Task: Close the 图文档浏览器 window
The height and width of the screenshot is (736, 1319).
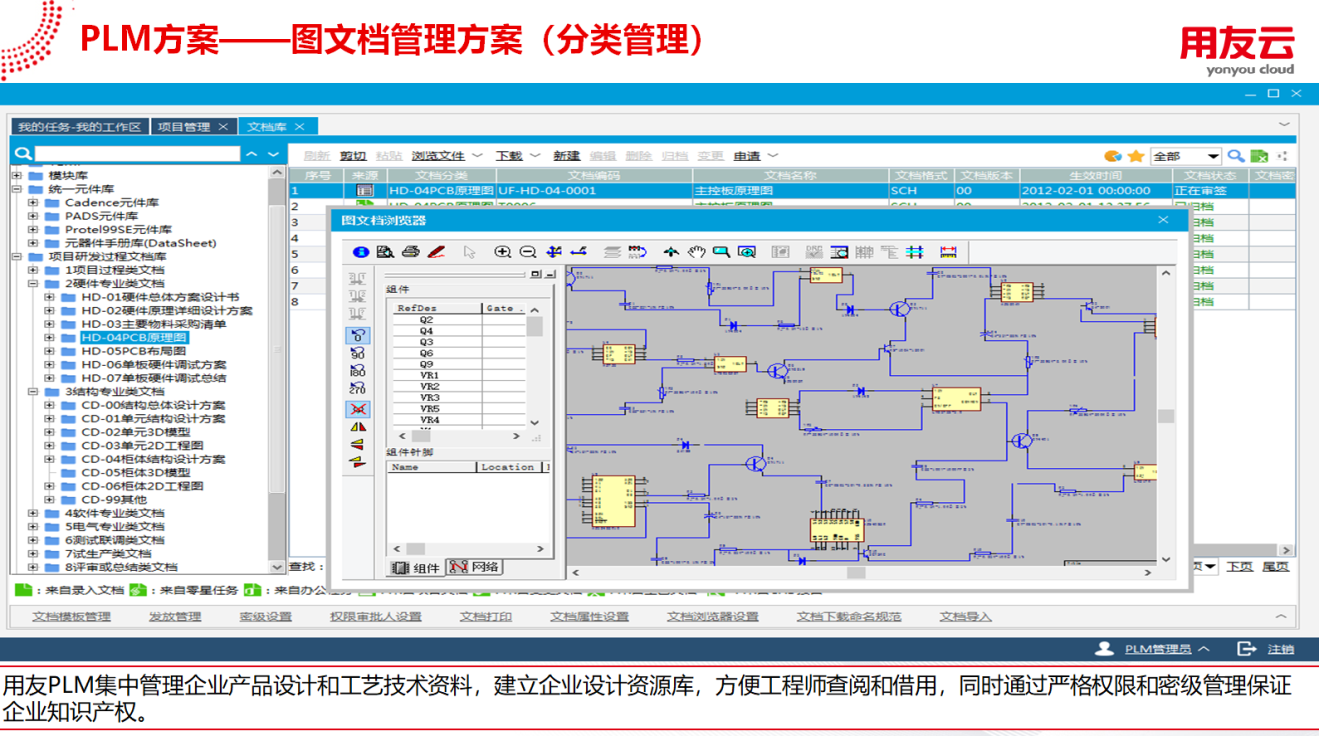Action: pyautogui.click(x=1163, y=220)
